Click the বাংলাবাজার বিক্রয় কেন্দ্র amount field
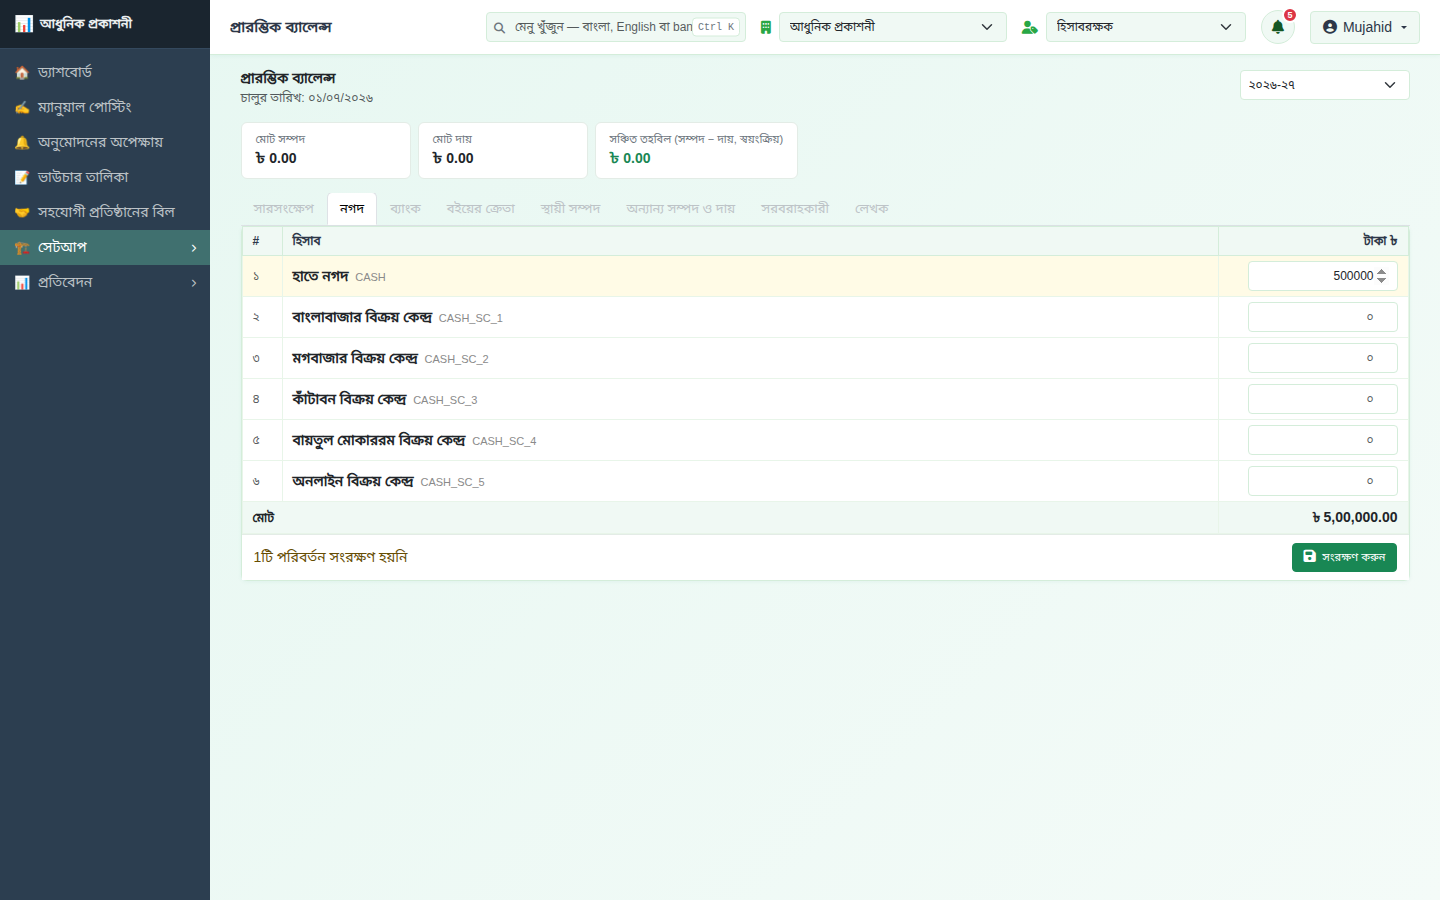The width and height of the screenshot is (1440, 900). (1323, 317)
